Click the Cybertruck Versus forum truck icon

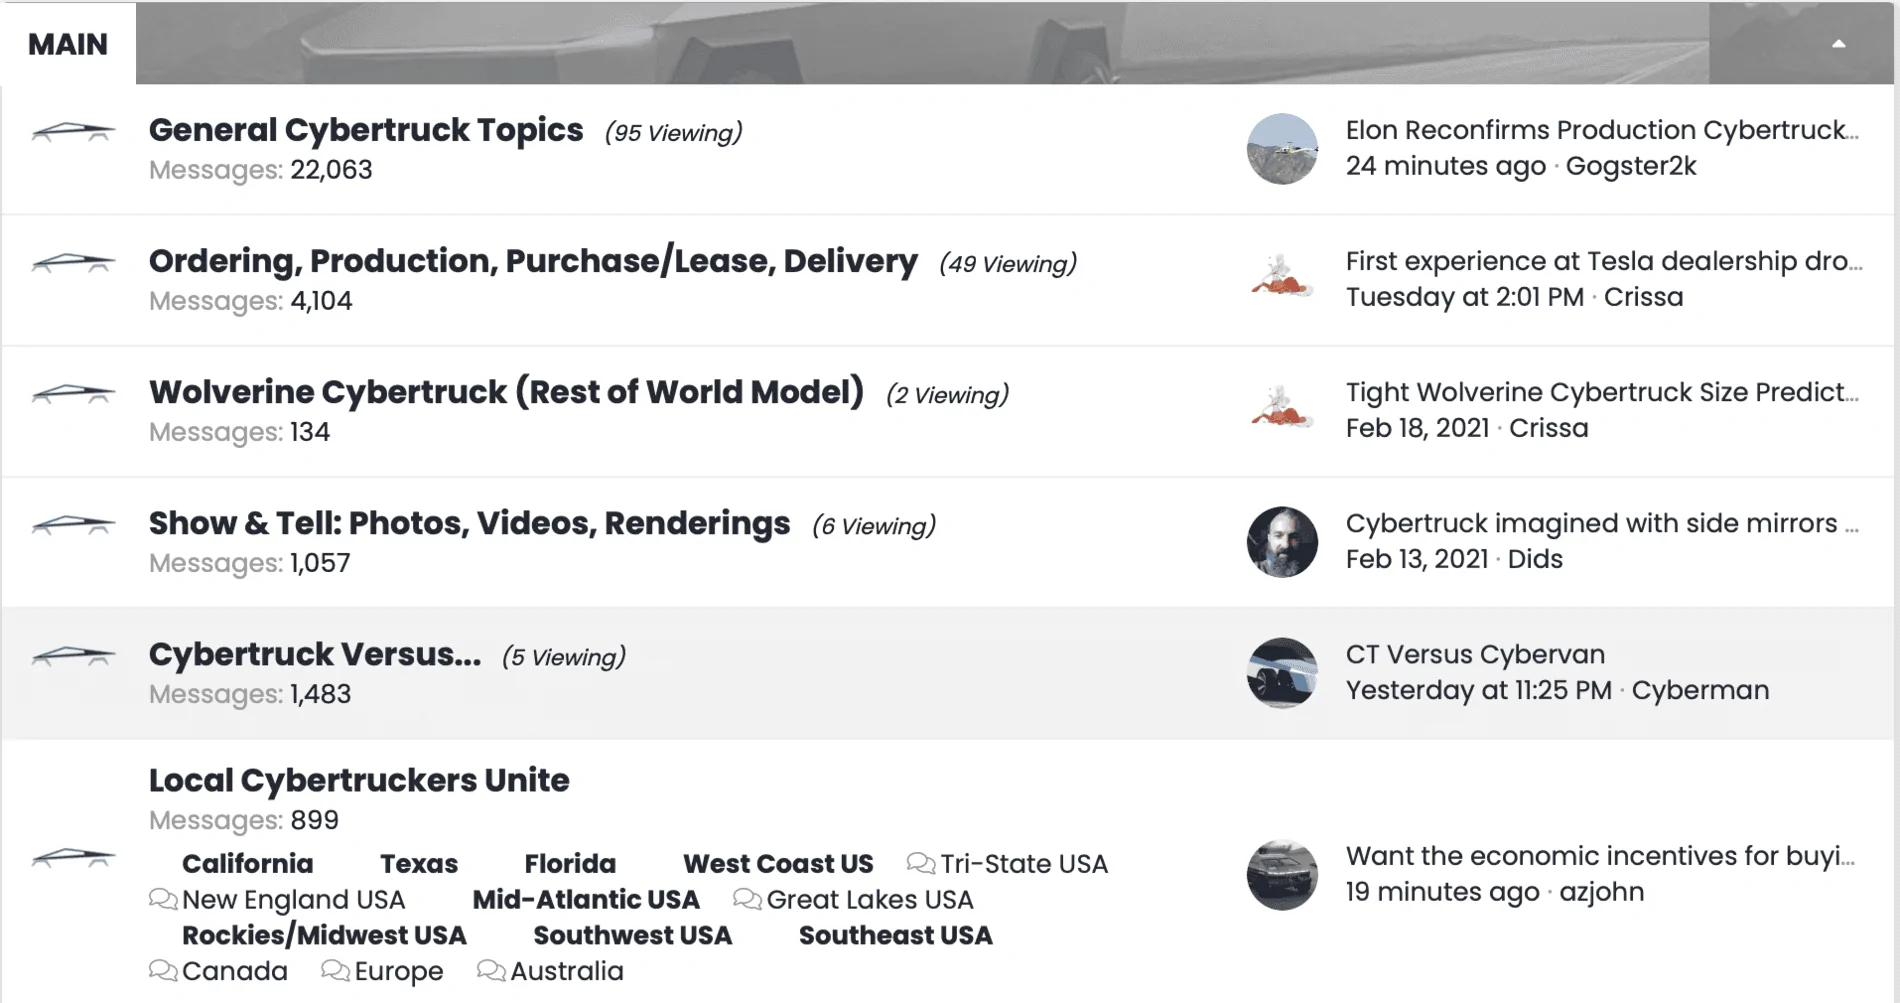(73, 656)
